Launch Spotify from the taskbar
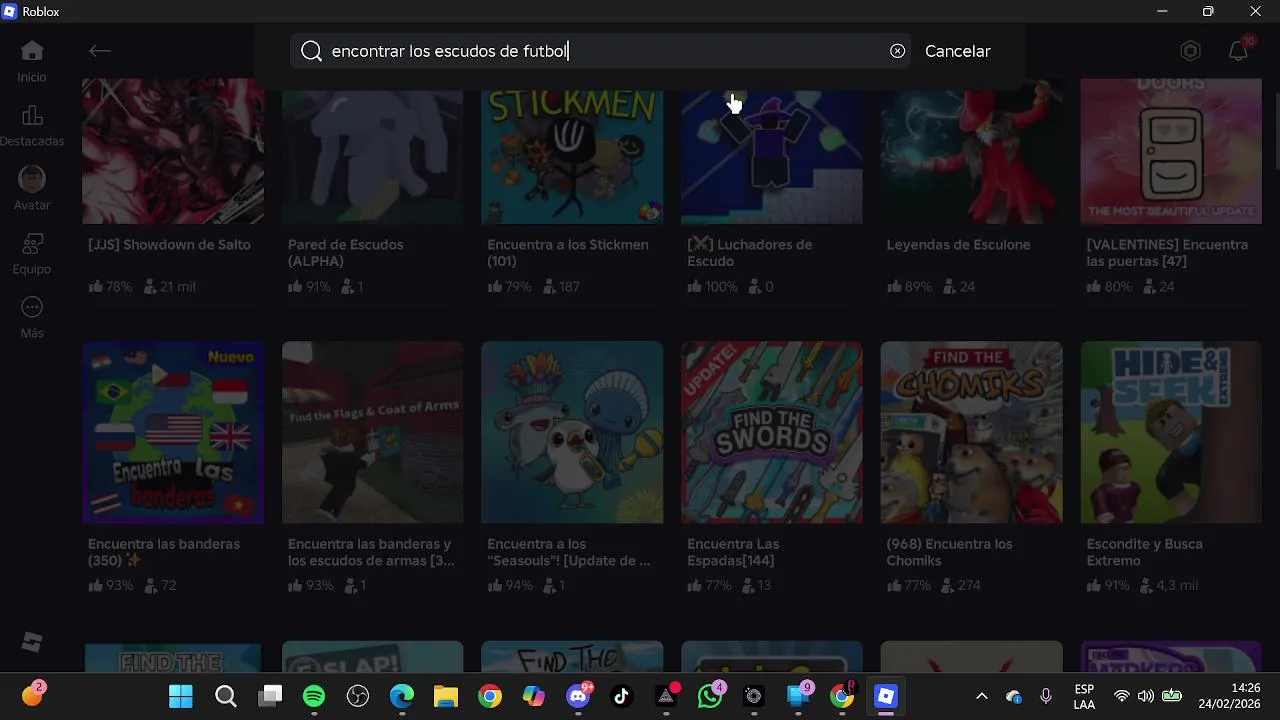 [x=314, y=696]
